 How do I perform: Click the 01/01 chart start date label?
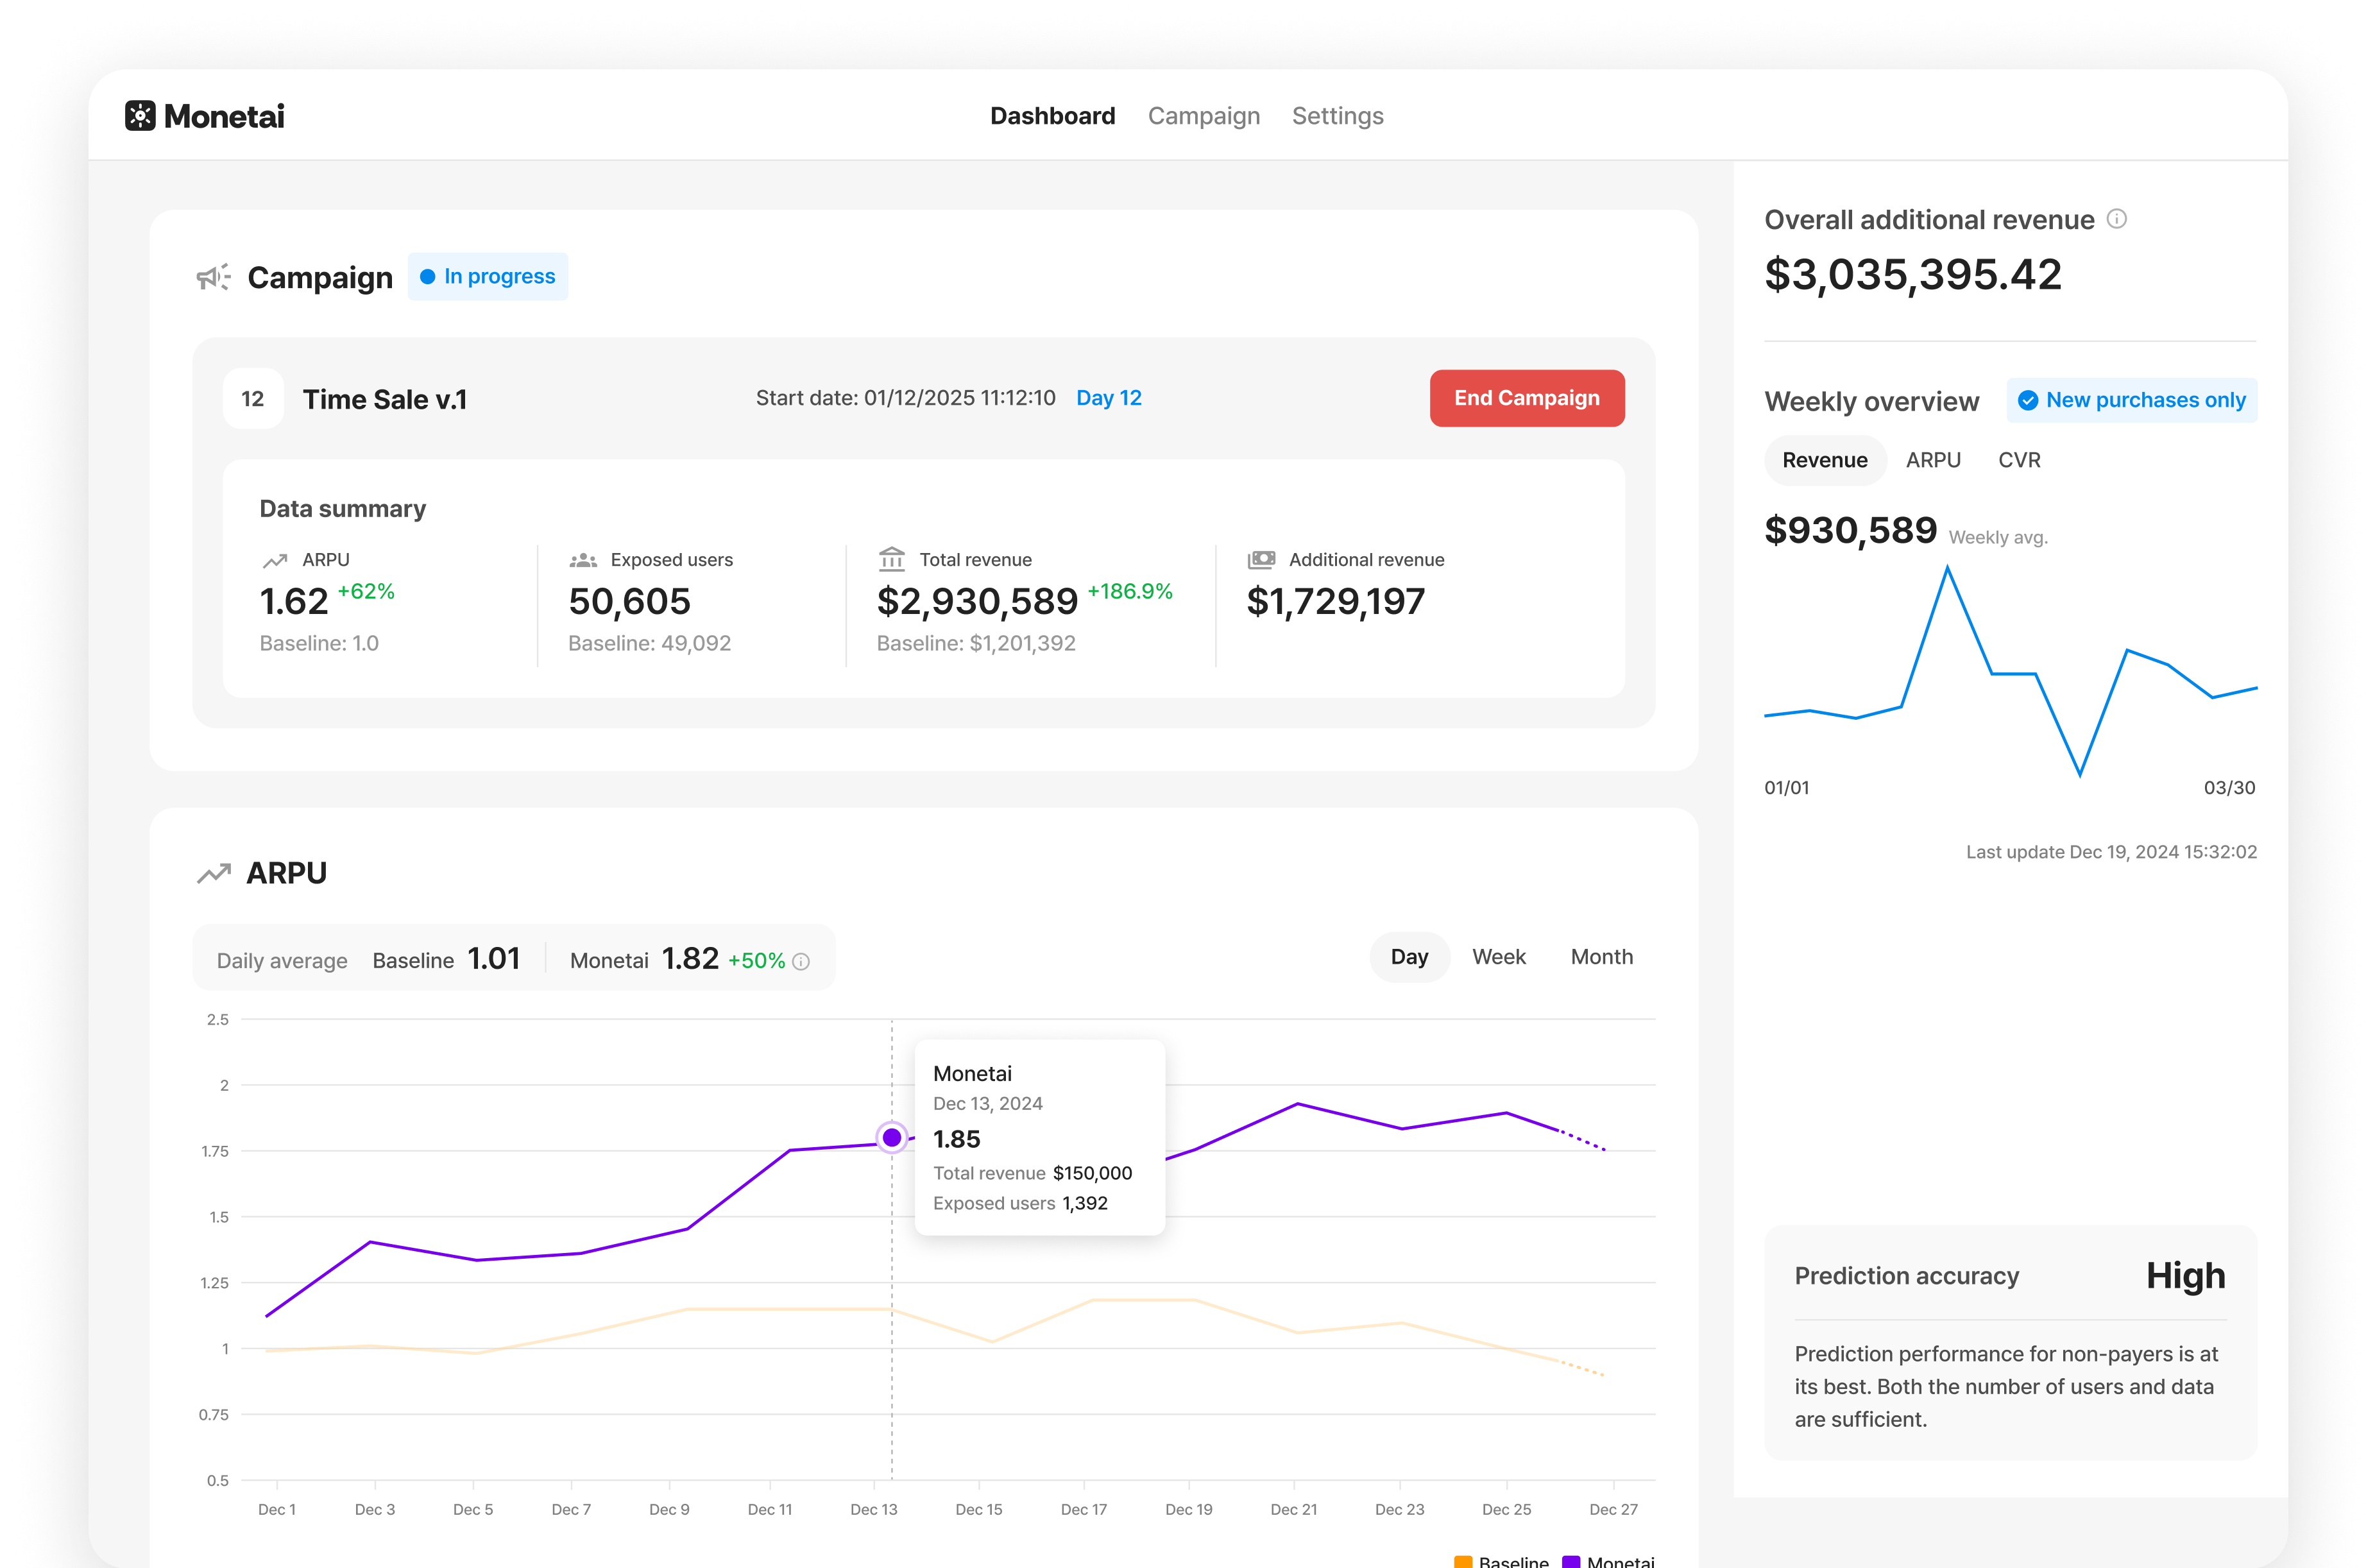click(x=1787, y=788)
